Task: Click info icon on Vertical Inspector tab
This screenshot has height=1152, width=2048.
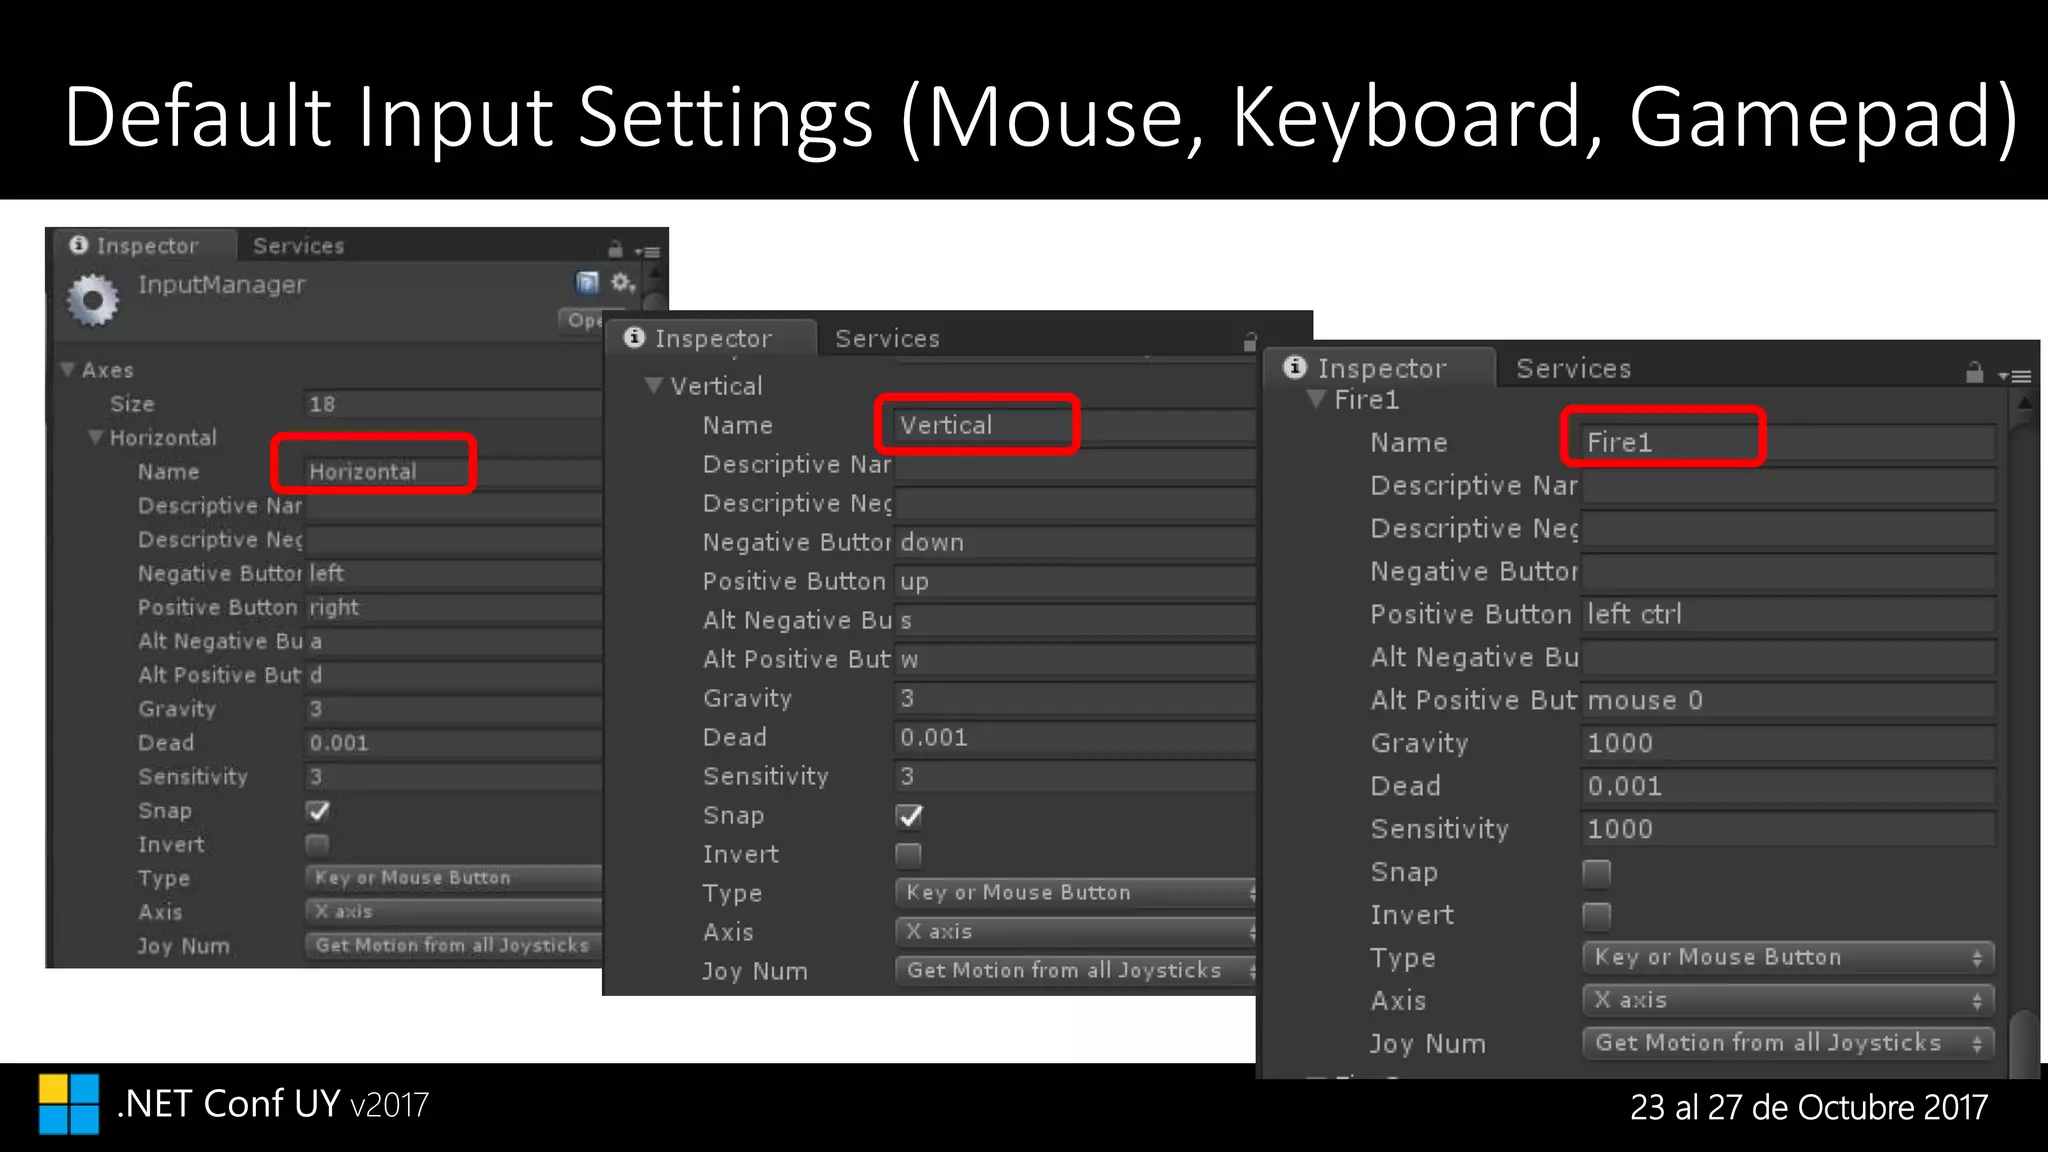Action: 634,337
